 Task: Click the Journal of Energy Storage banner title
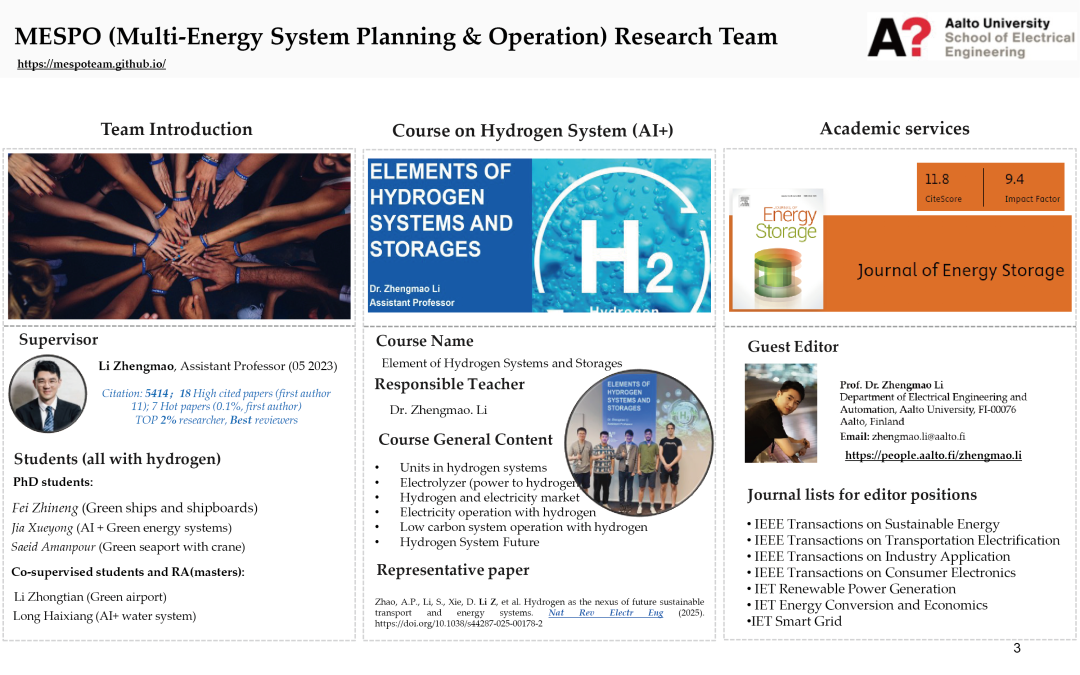click(960, 270)
